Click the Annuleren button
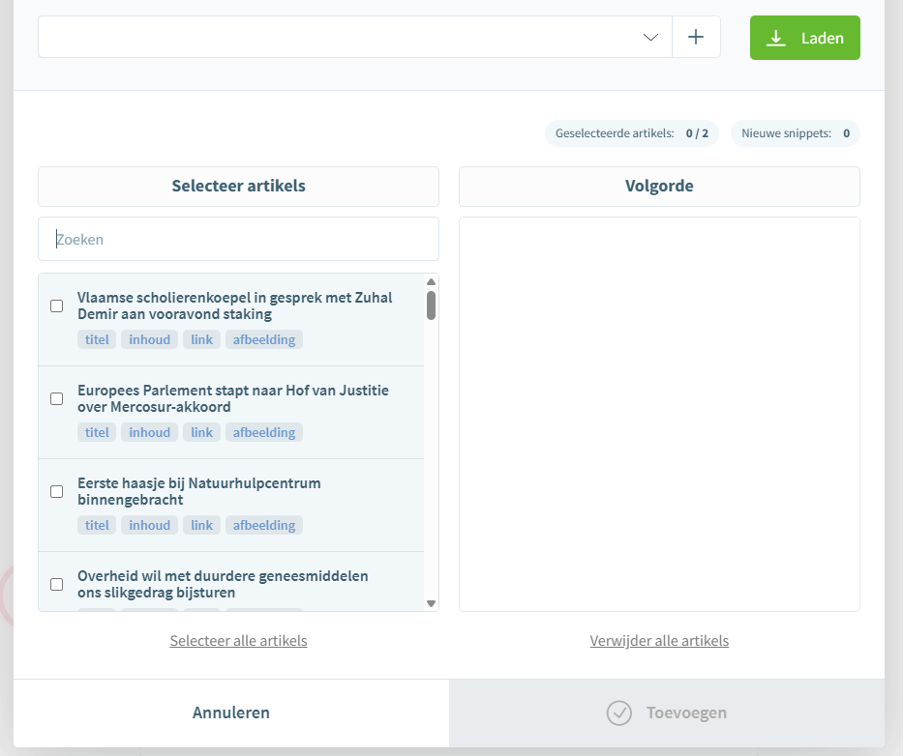 click(230, 713)
